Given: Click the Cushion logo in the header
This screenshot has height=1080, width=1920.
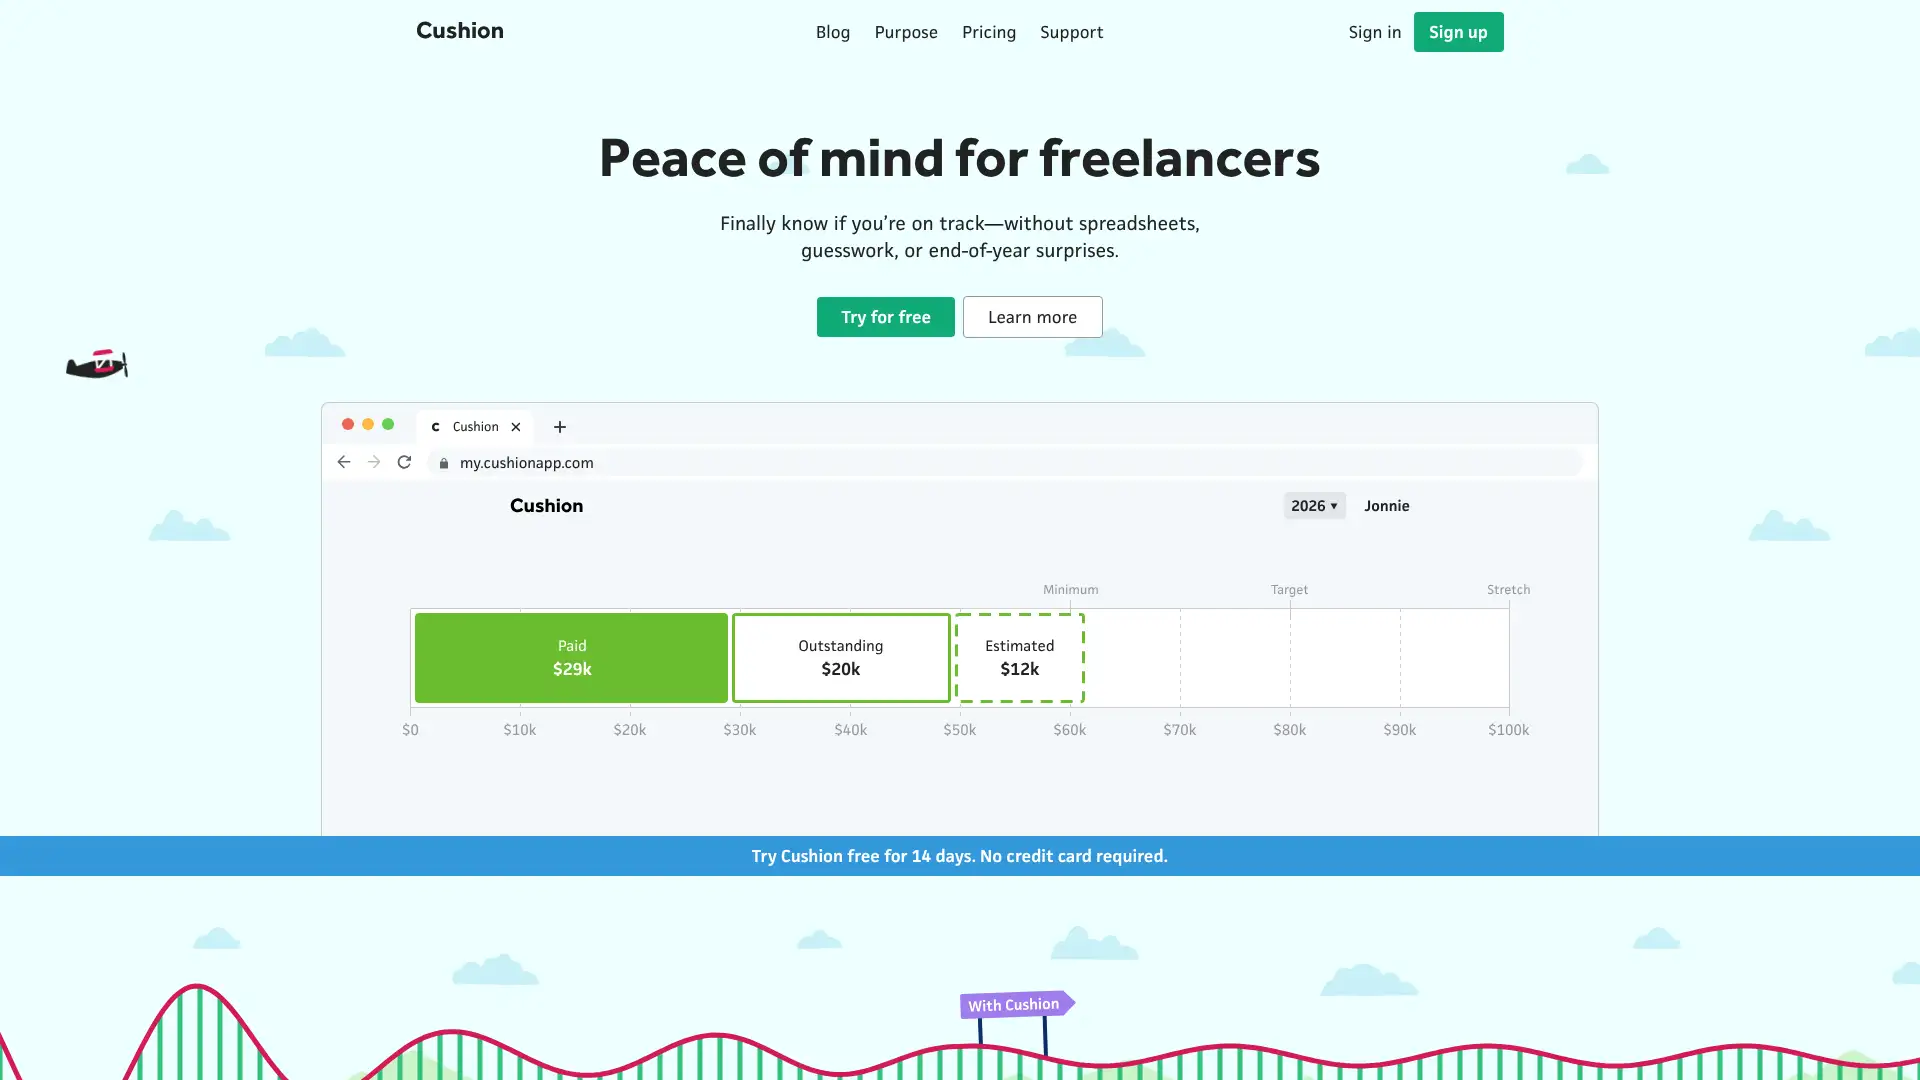Looking at the screenshot, I should point(460,31).
